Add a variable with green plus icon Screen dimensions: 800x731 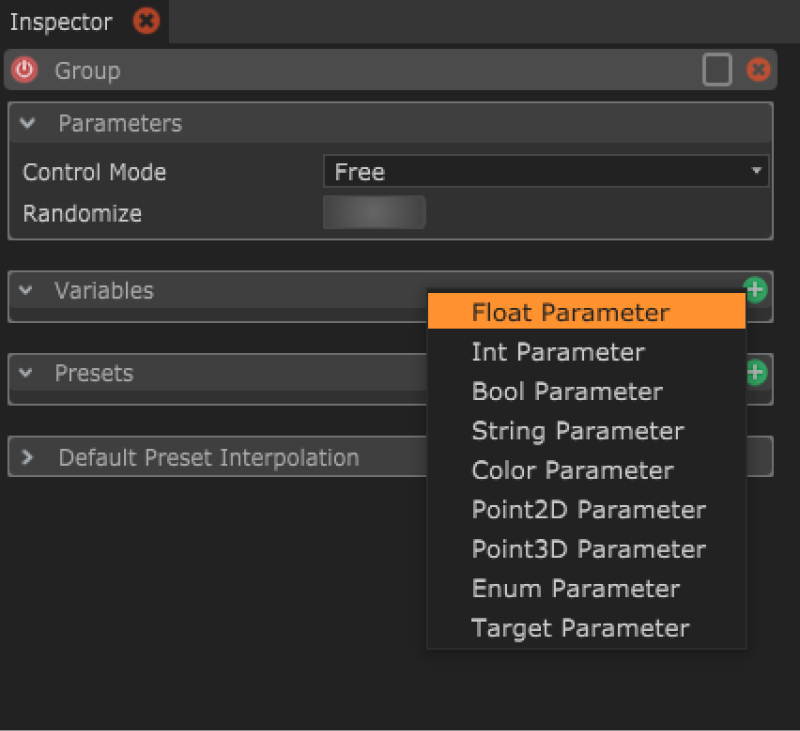point(756,291)
